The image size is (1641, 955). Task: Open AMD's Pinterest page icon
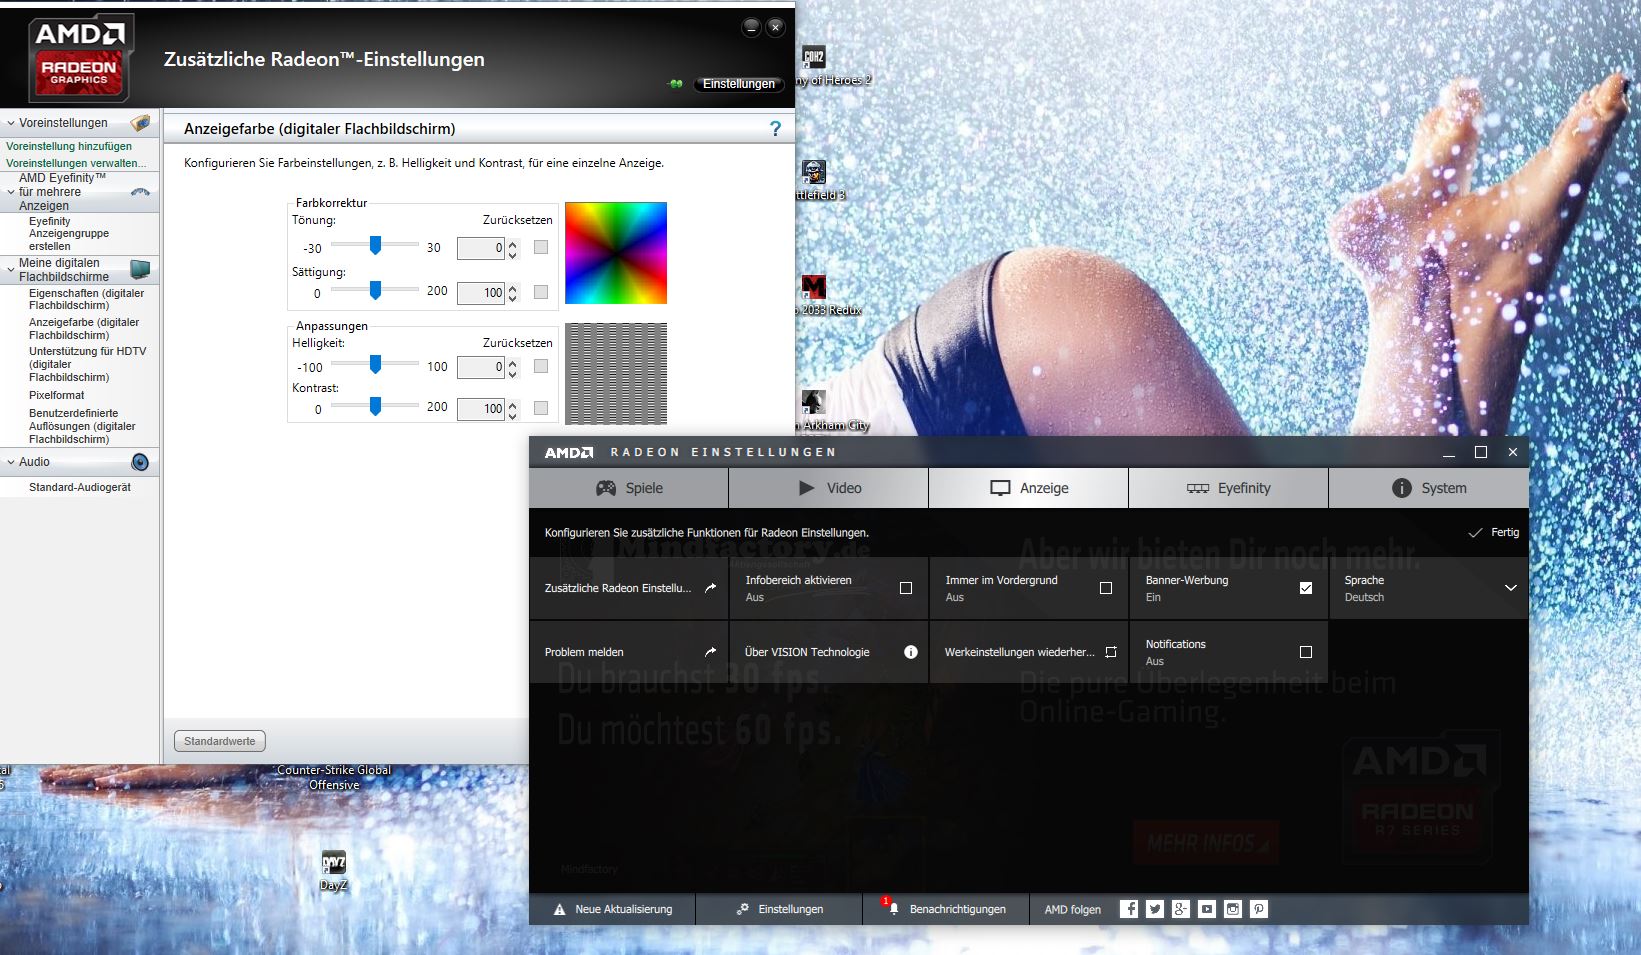[x=1259, y=909]
